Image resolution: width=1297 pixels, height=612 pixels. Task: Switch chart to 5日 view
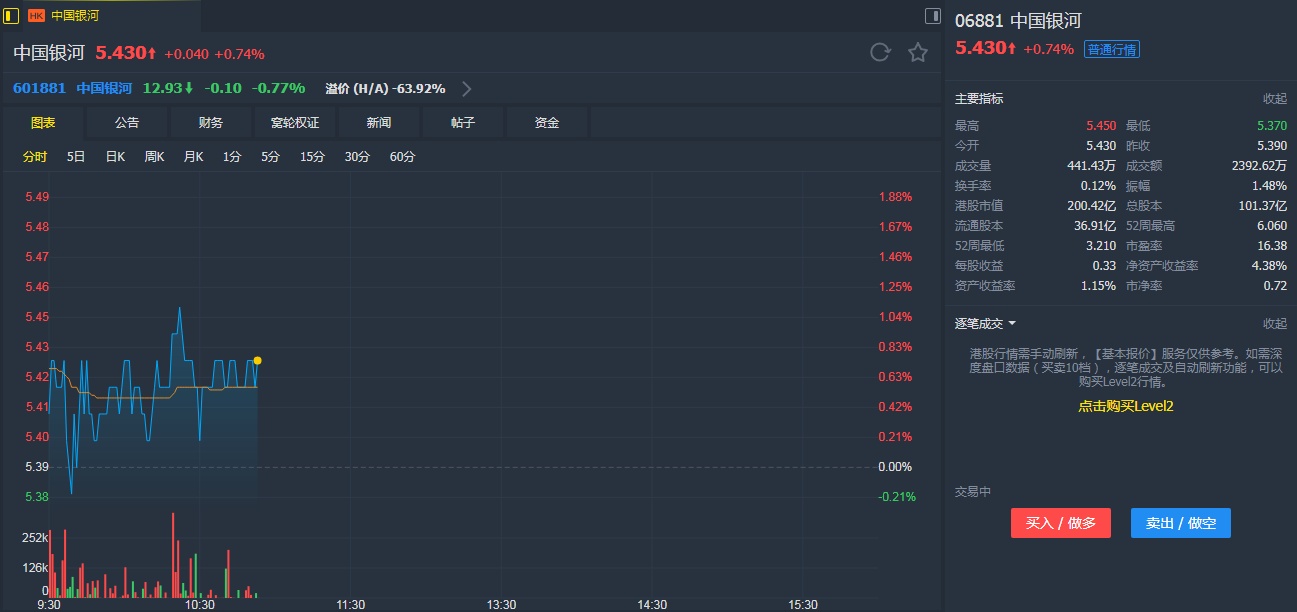pyautogui.click(x=76, y=157)
